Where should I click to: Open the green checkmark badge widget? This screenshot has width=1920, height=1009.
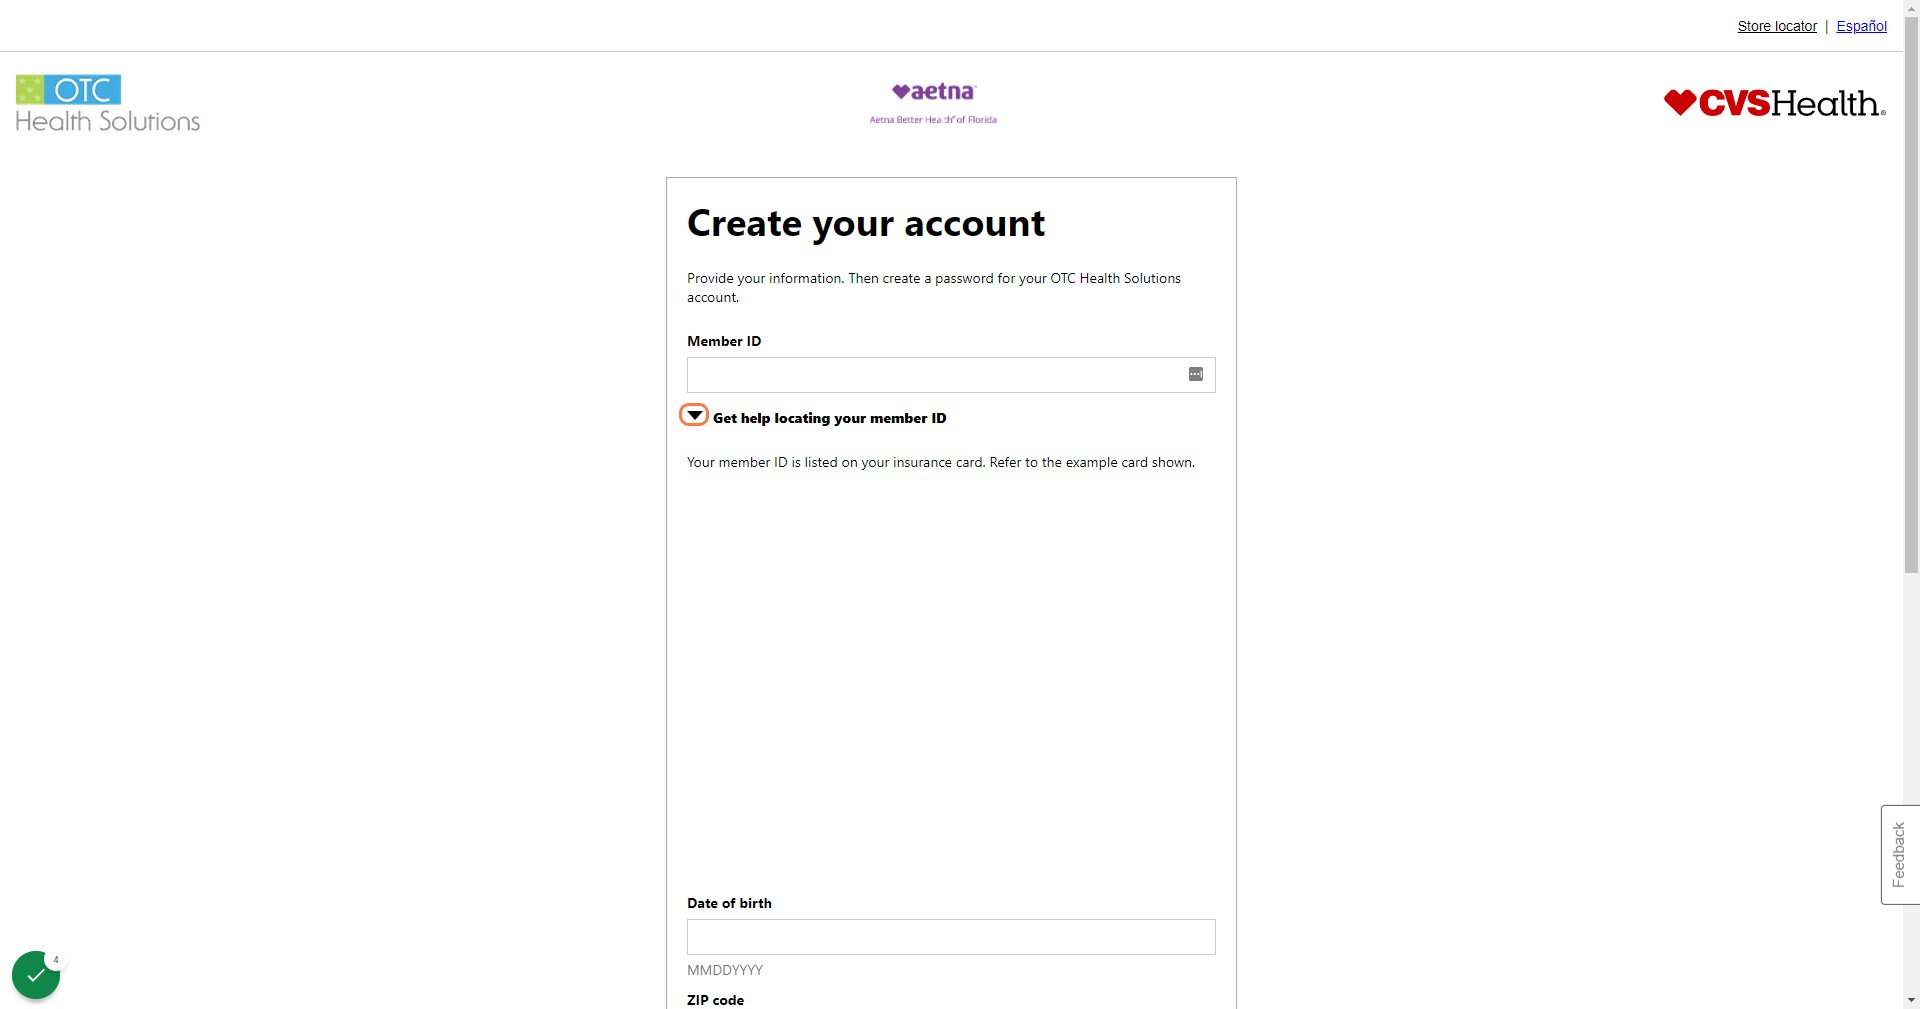tap(36, 975)
